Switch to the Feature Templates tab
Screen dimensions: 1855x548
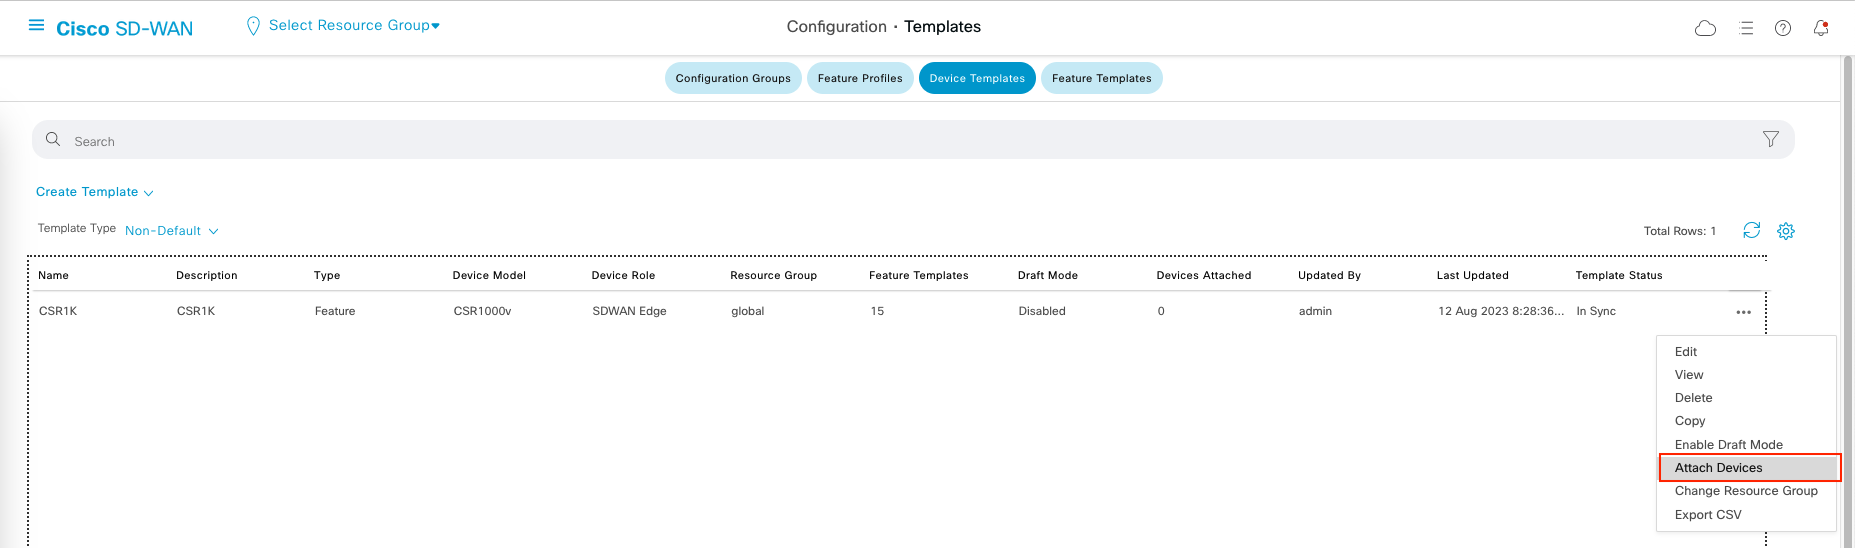click(1101, 78)
